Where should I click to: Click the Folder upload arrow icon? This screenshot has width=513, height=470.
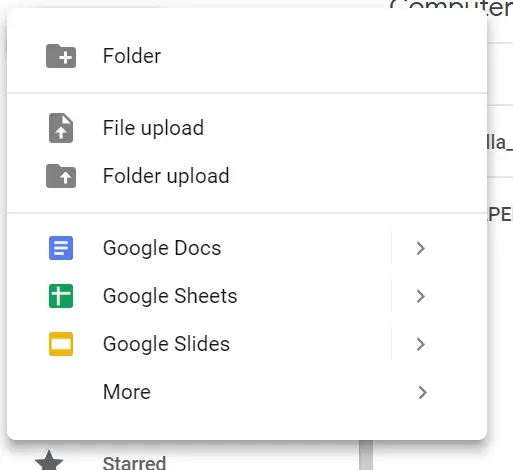[x=61, y=176]
